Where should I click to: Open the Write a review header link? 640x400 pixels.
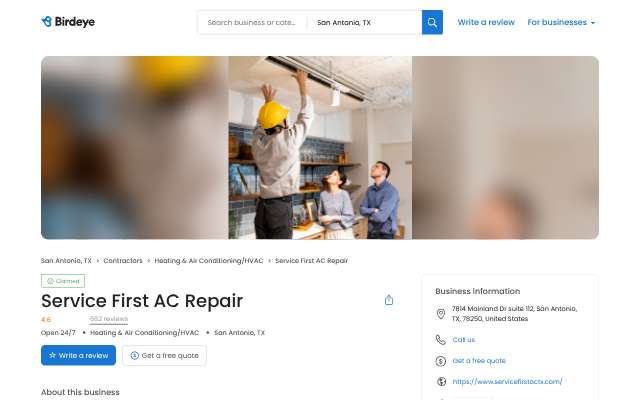click(x=486, y=22)
